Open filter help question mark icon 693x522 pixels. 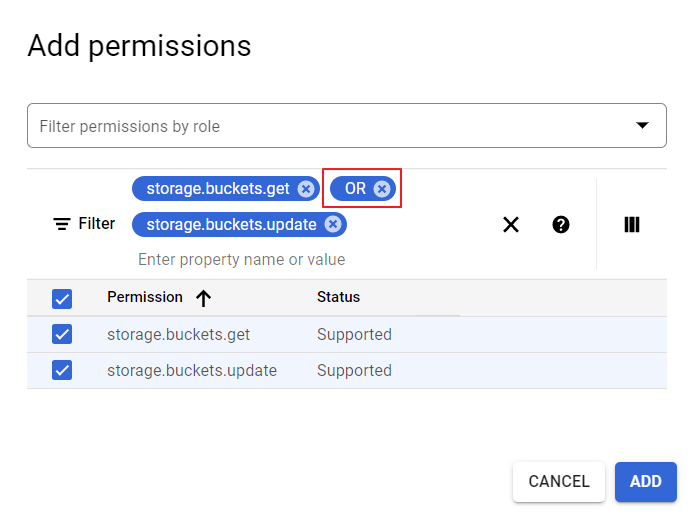[561, 225]
